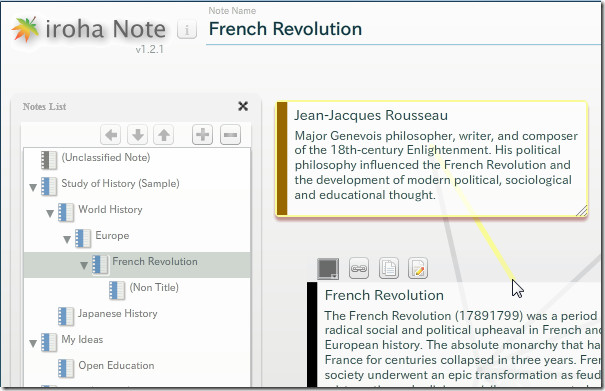
Task: Click the French Revolution card title
Action: (x=384, y=295)
